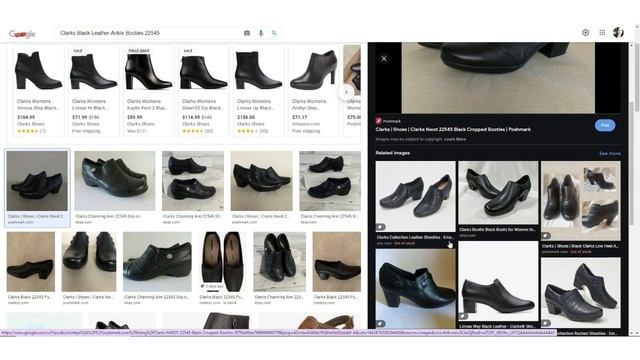
Task: Click the Google logo
Action: (x=22, y=34)
